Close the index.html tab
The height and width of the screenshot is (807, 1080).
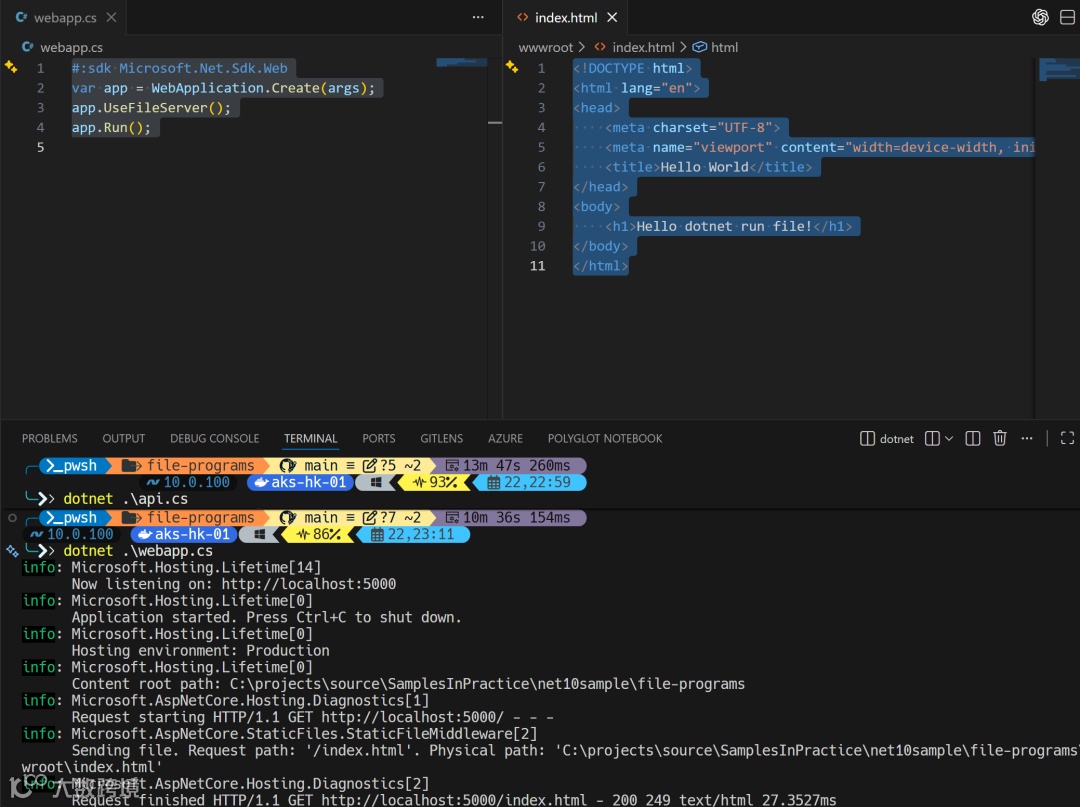click(x=612, y=17)
